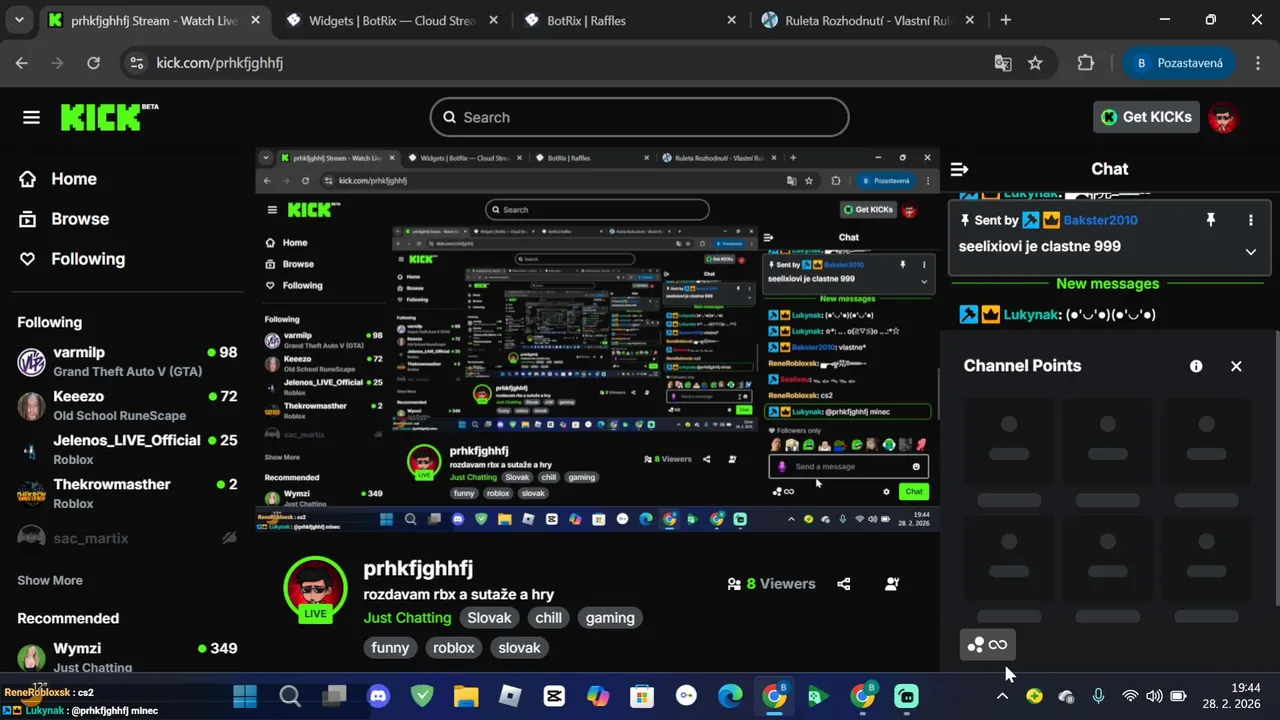Open a new browser tab

(x=1005, y=20)
